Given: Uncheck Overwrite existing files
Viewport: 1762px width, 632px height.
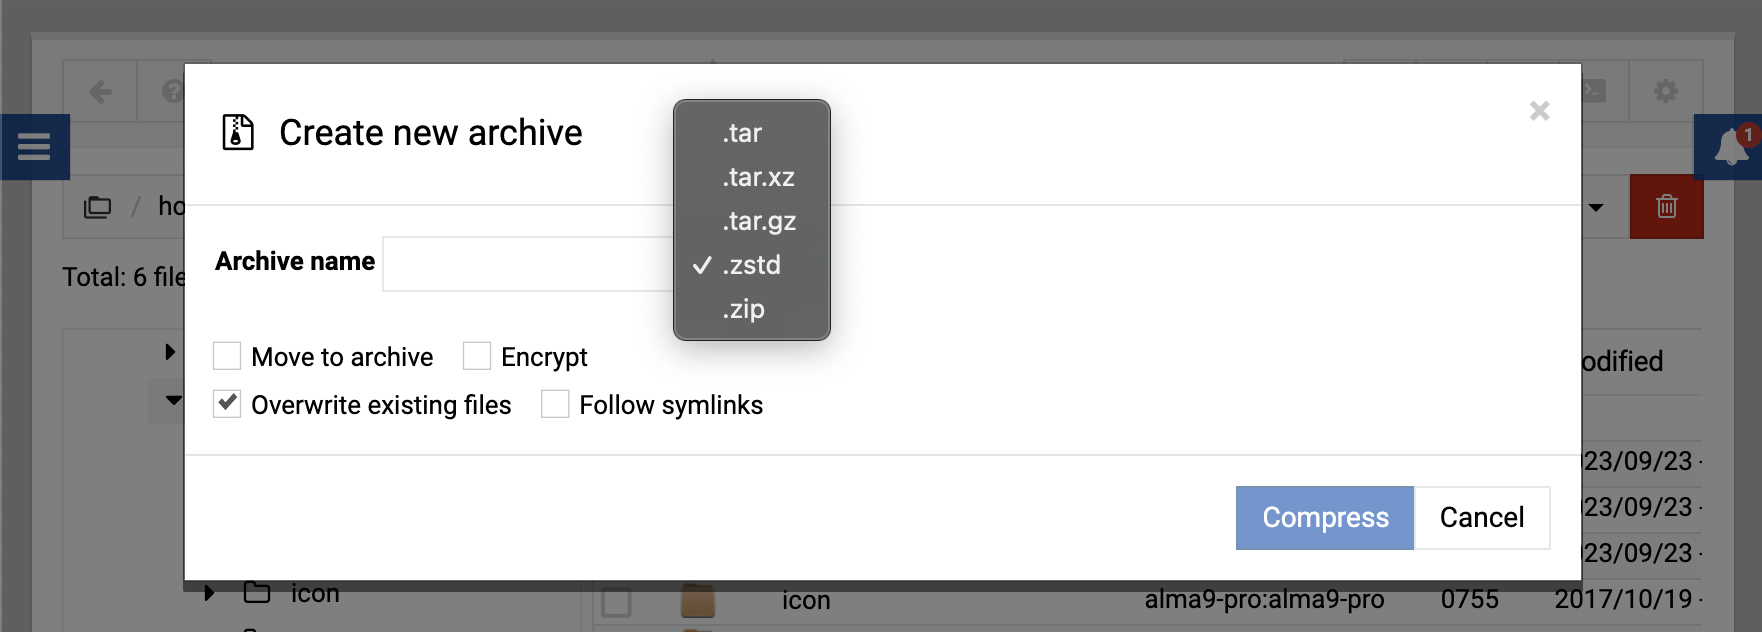Looking at the screenshot, I should [x=227, y=403].
